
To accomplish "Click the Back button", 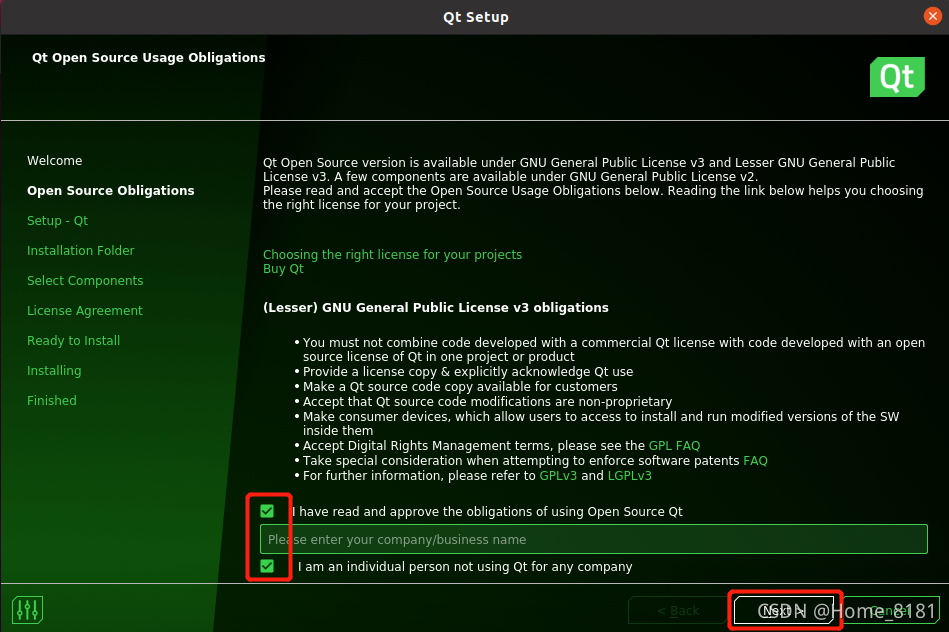I will [x=678, y=610].
